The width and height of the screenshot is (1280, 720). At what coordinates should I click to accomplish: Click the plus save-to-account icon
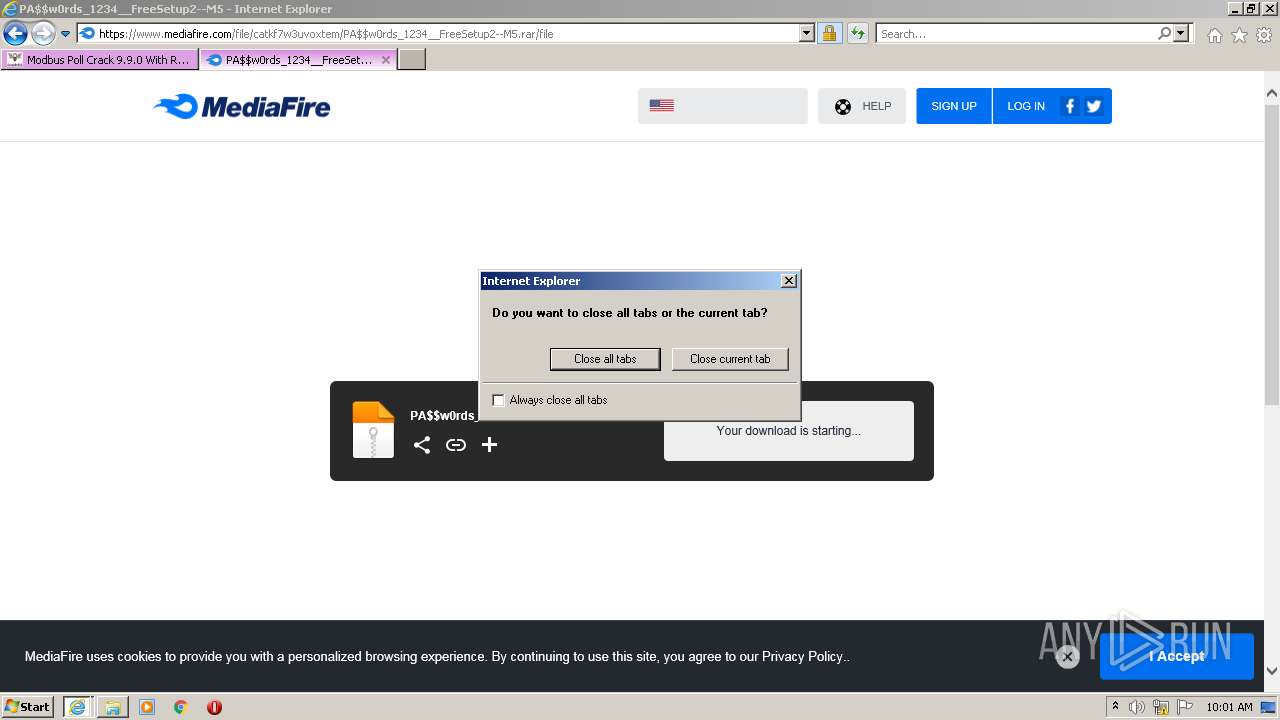pyautogui.click(x=489, y=445)
